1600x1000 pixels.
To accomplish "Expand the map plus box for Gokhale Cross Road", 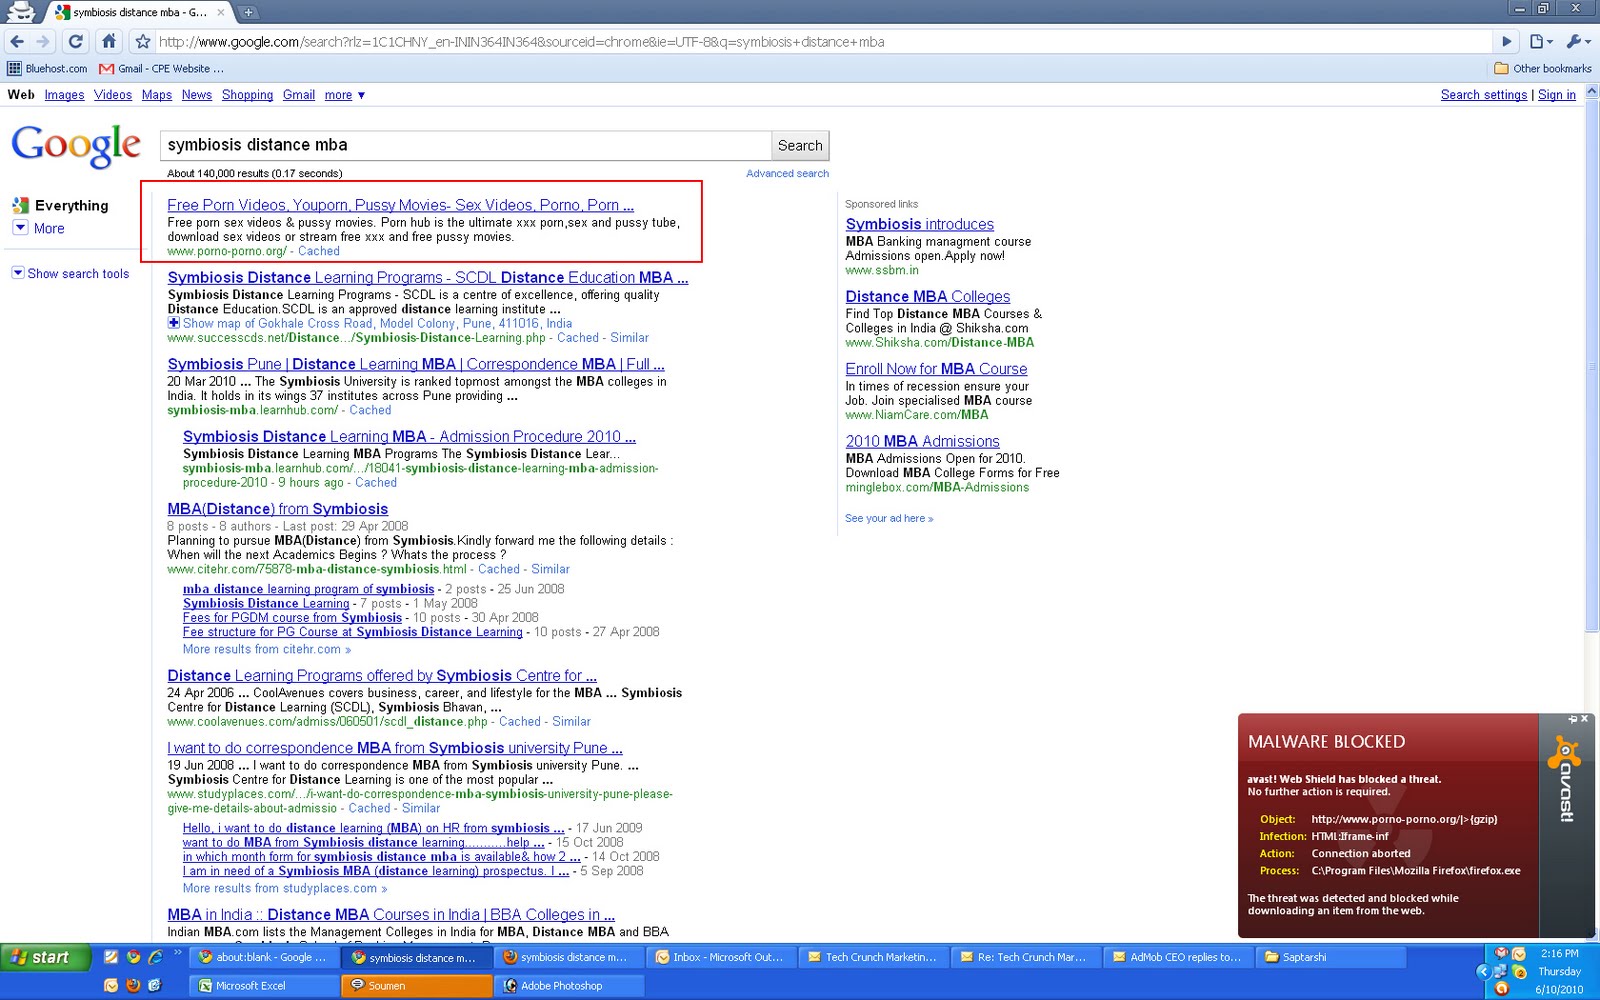I will [173, 323].
